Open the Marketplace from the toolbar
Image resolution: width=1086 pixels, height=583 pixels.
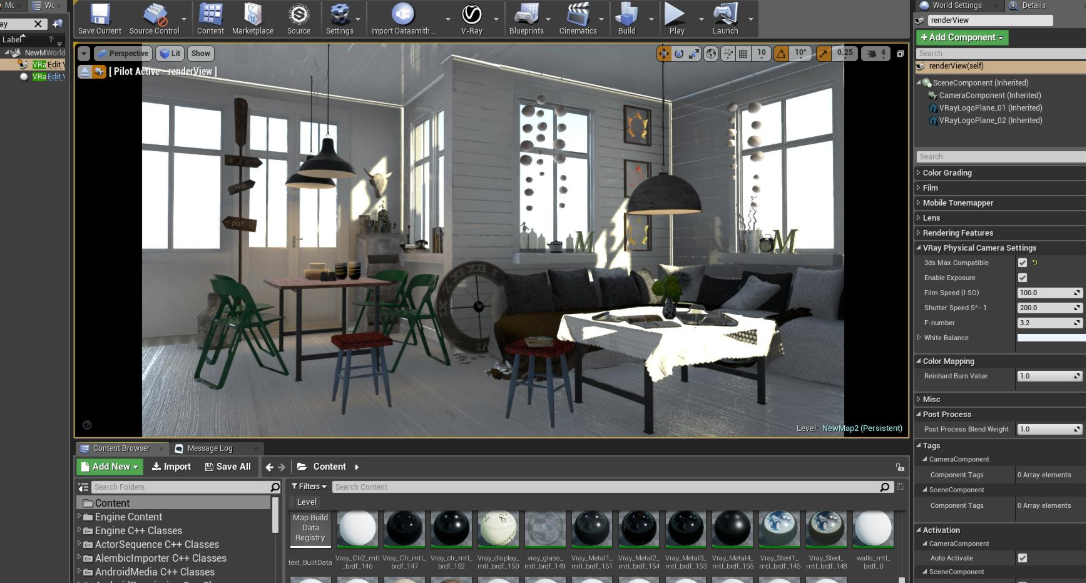click(252, 15)
